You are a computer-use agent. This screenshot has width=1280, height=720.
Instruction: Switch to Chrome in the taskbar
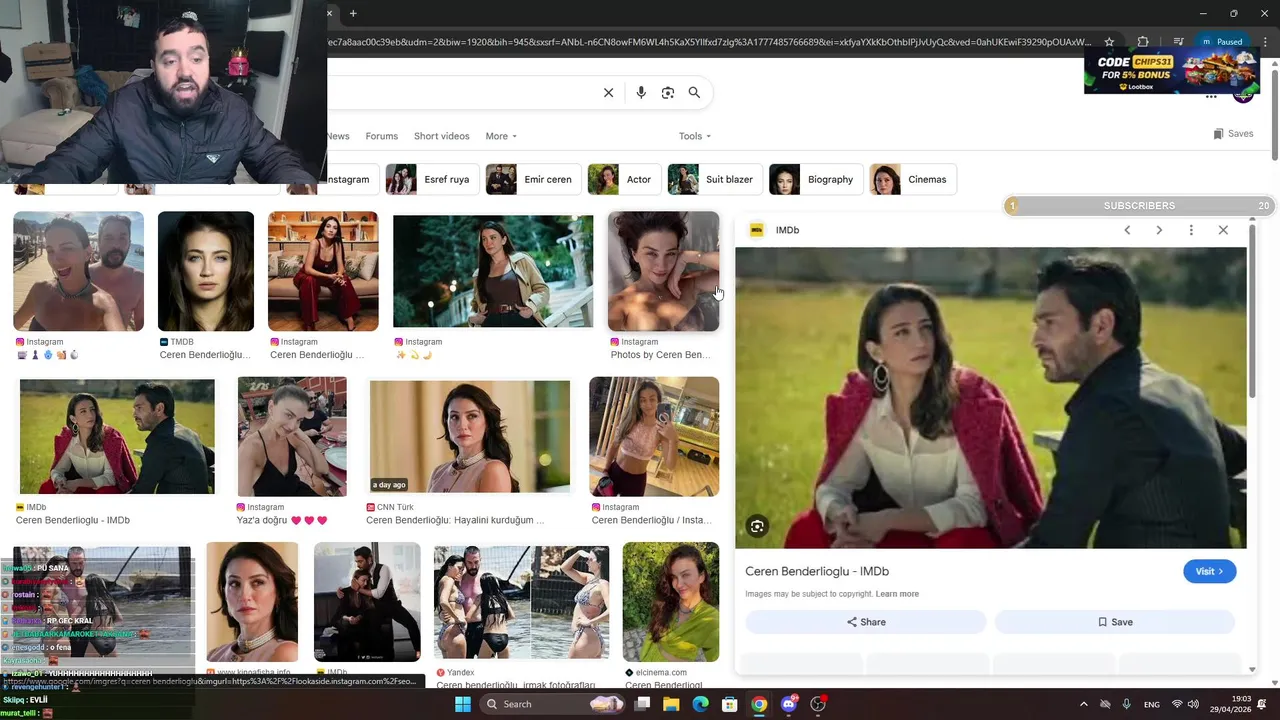(x=759, y=704)
